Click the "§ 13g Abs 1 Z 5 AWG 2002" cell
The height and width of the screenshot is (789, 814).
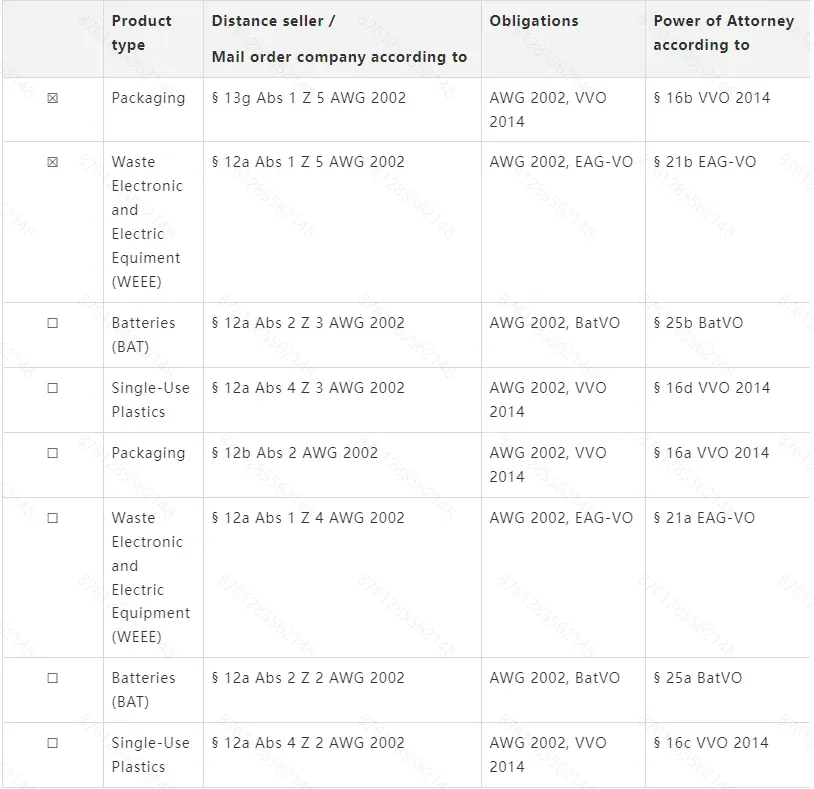309,98
